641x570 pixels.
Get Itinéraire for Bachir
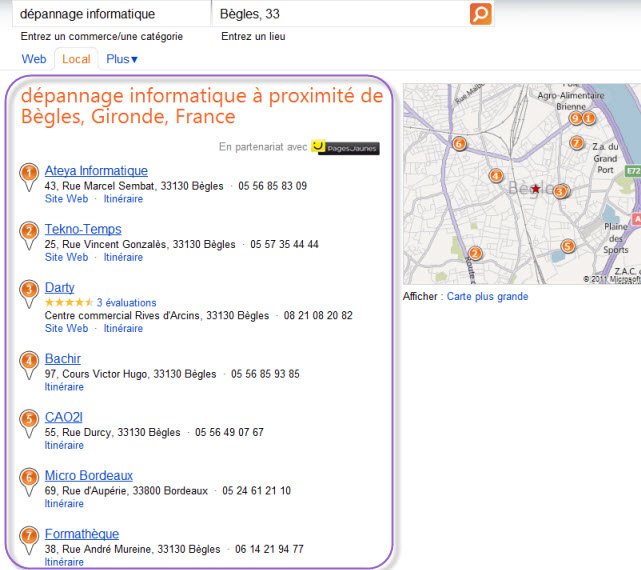[64, 387]
